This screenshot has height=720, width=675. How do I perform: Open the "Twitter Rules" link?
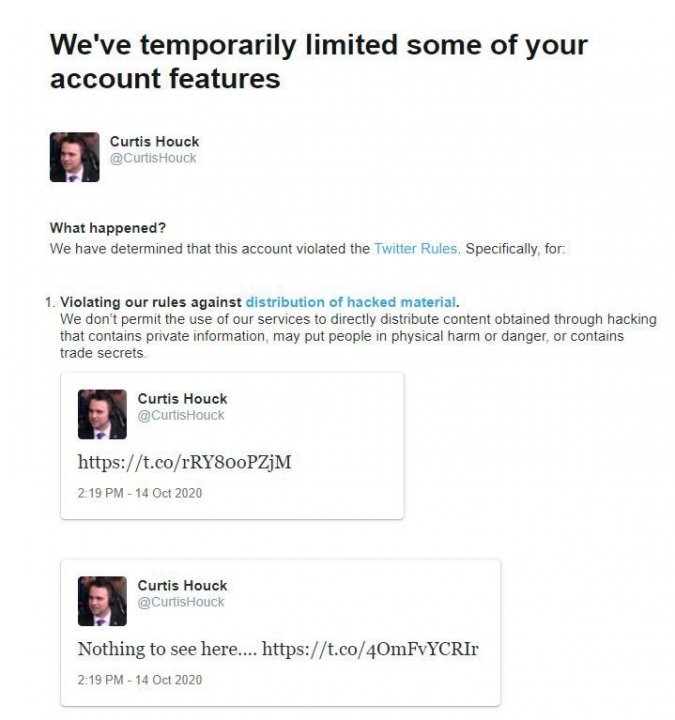415,249
